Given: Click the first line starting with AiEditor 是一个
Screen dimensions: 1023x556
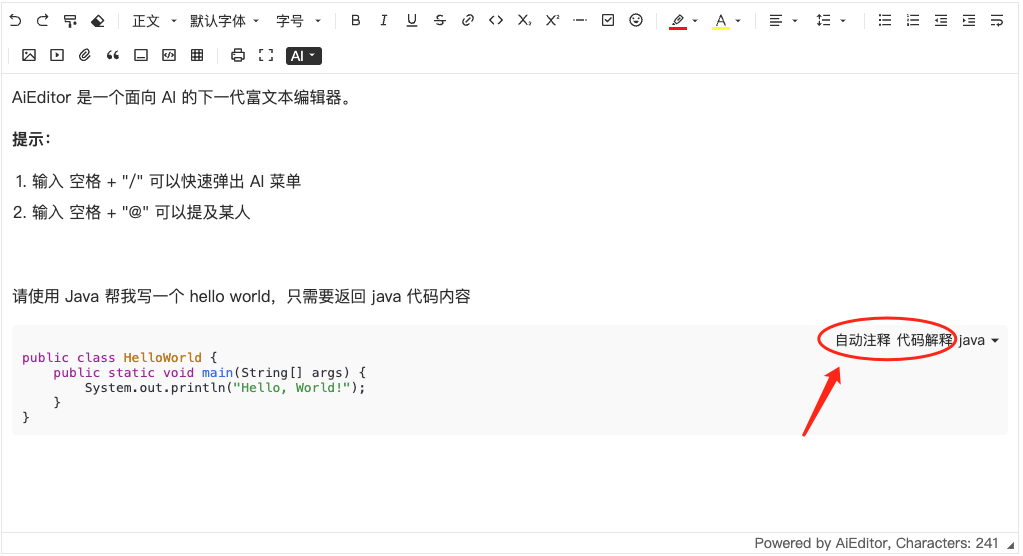Looking at the screenshot, I should [183, 97].
